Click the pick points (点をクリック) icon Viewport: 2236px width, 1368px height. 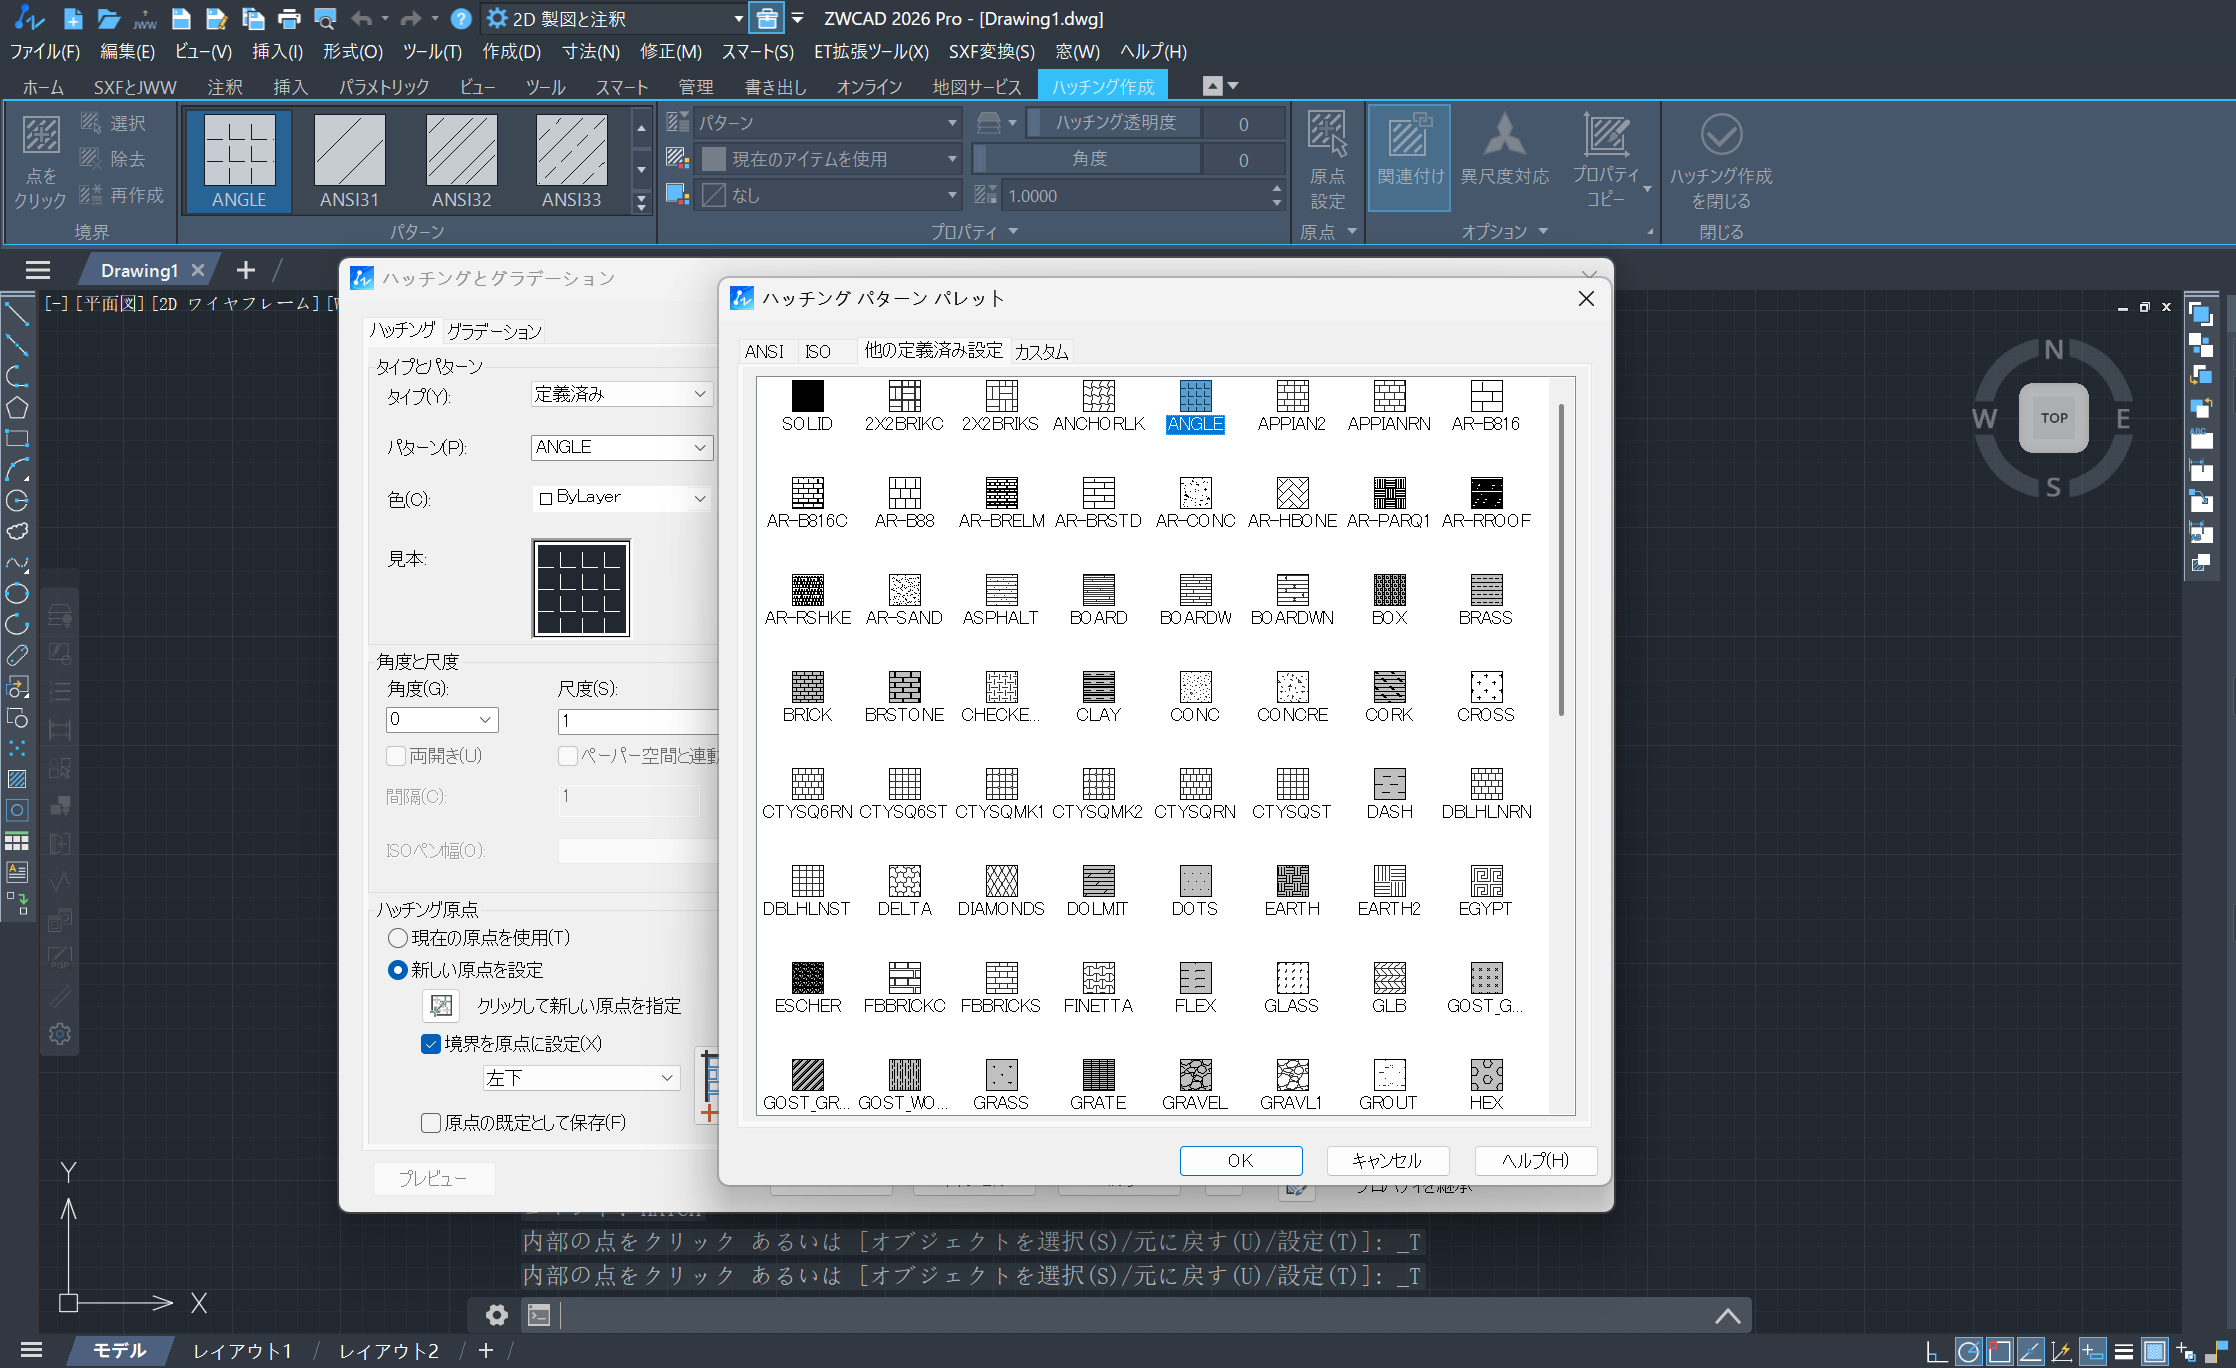pos(41,136)
